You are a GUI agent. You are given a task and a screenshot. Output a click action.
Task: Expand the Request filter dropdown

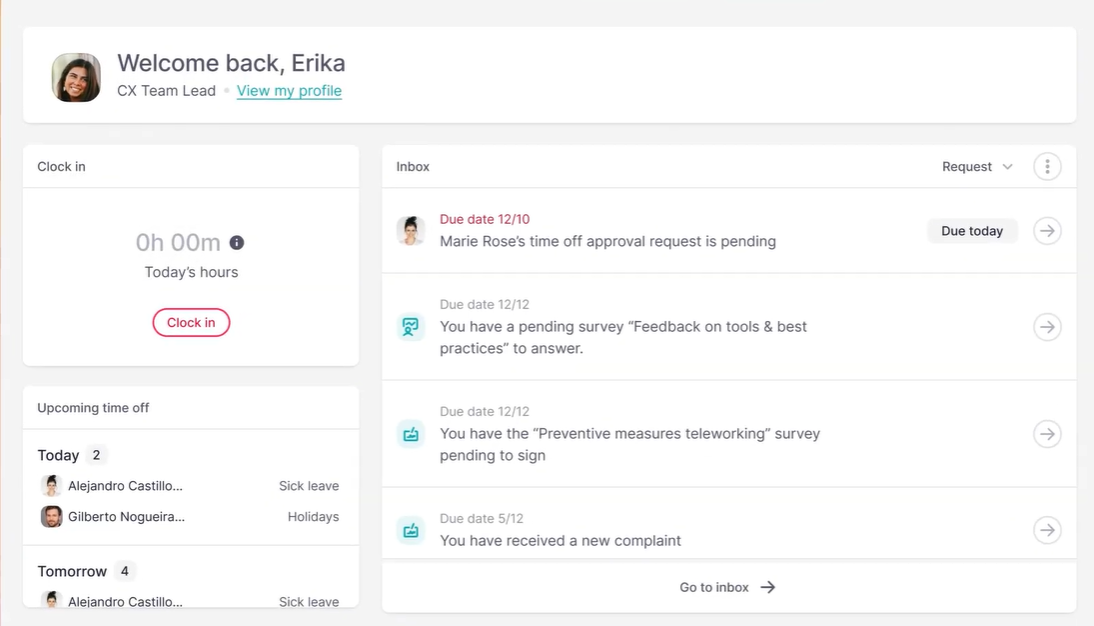pos(977,167)
